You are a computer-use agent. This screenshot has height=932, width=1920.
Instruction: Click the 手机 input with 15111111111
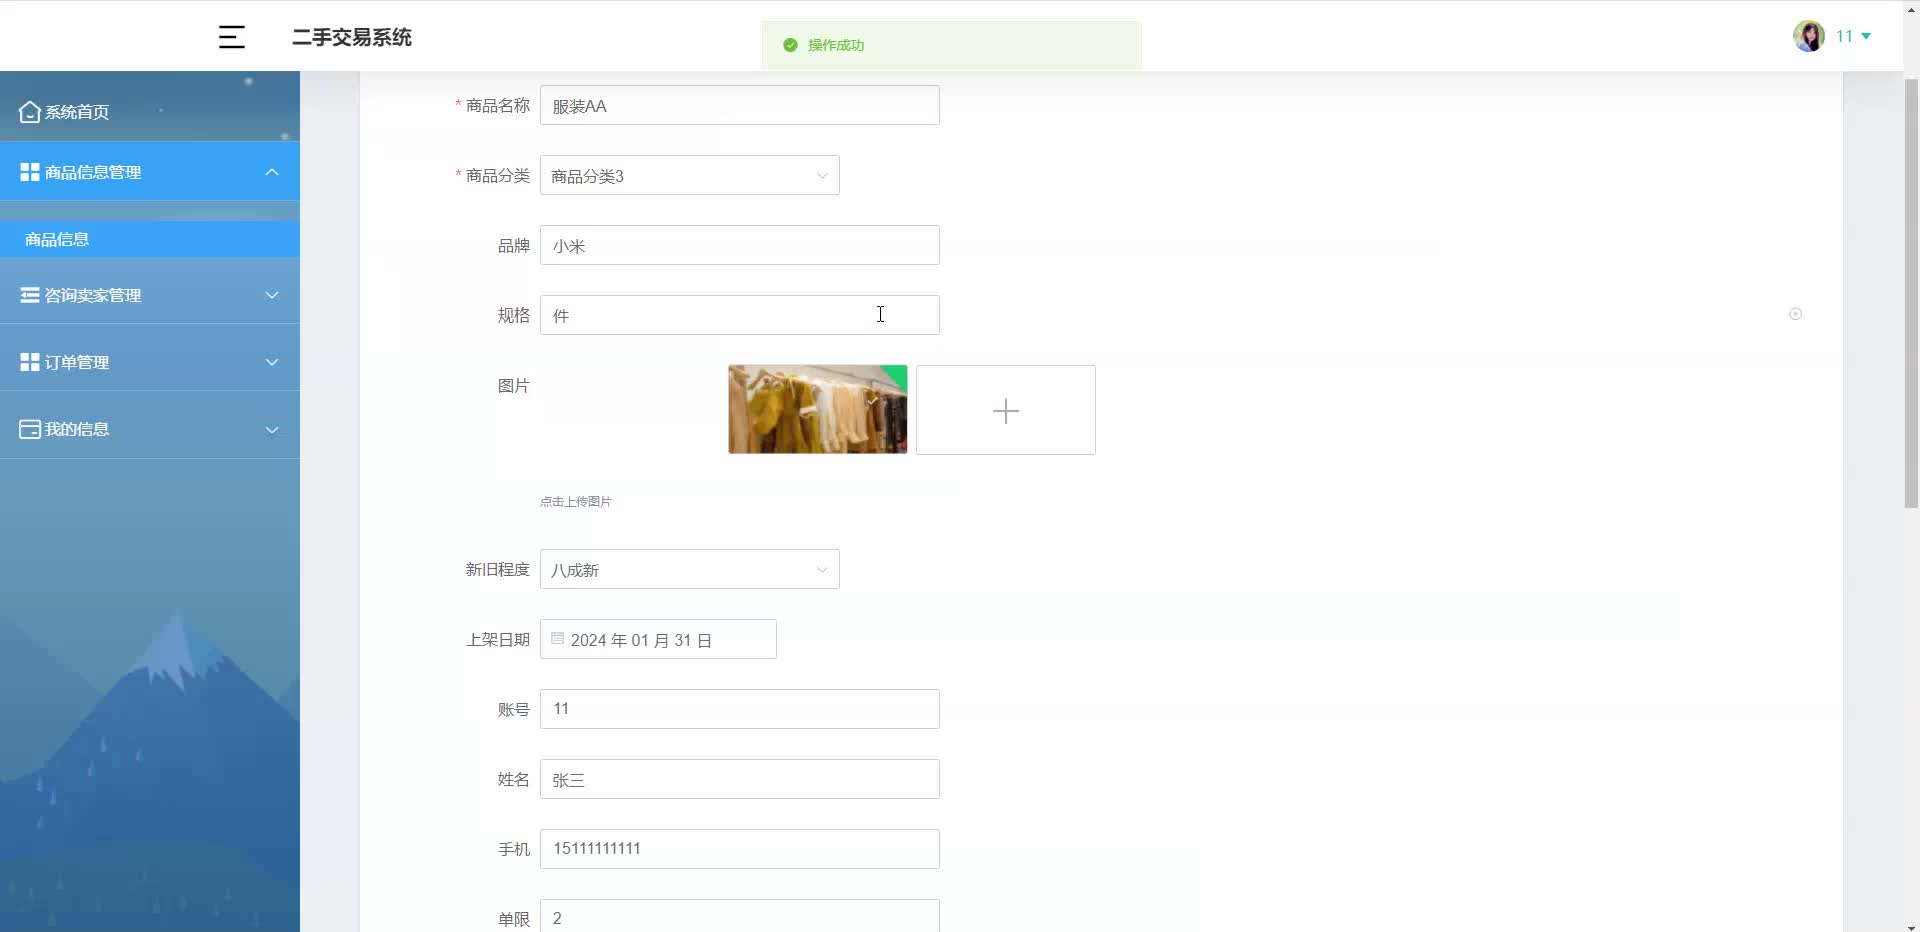[740, 849]
